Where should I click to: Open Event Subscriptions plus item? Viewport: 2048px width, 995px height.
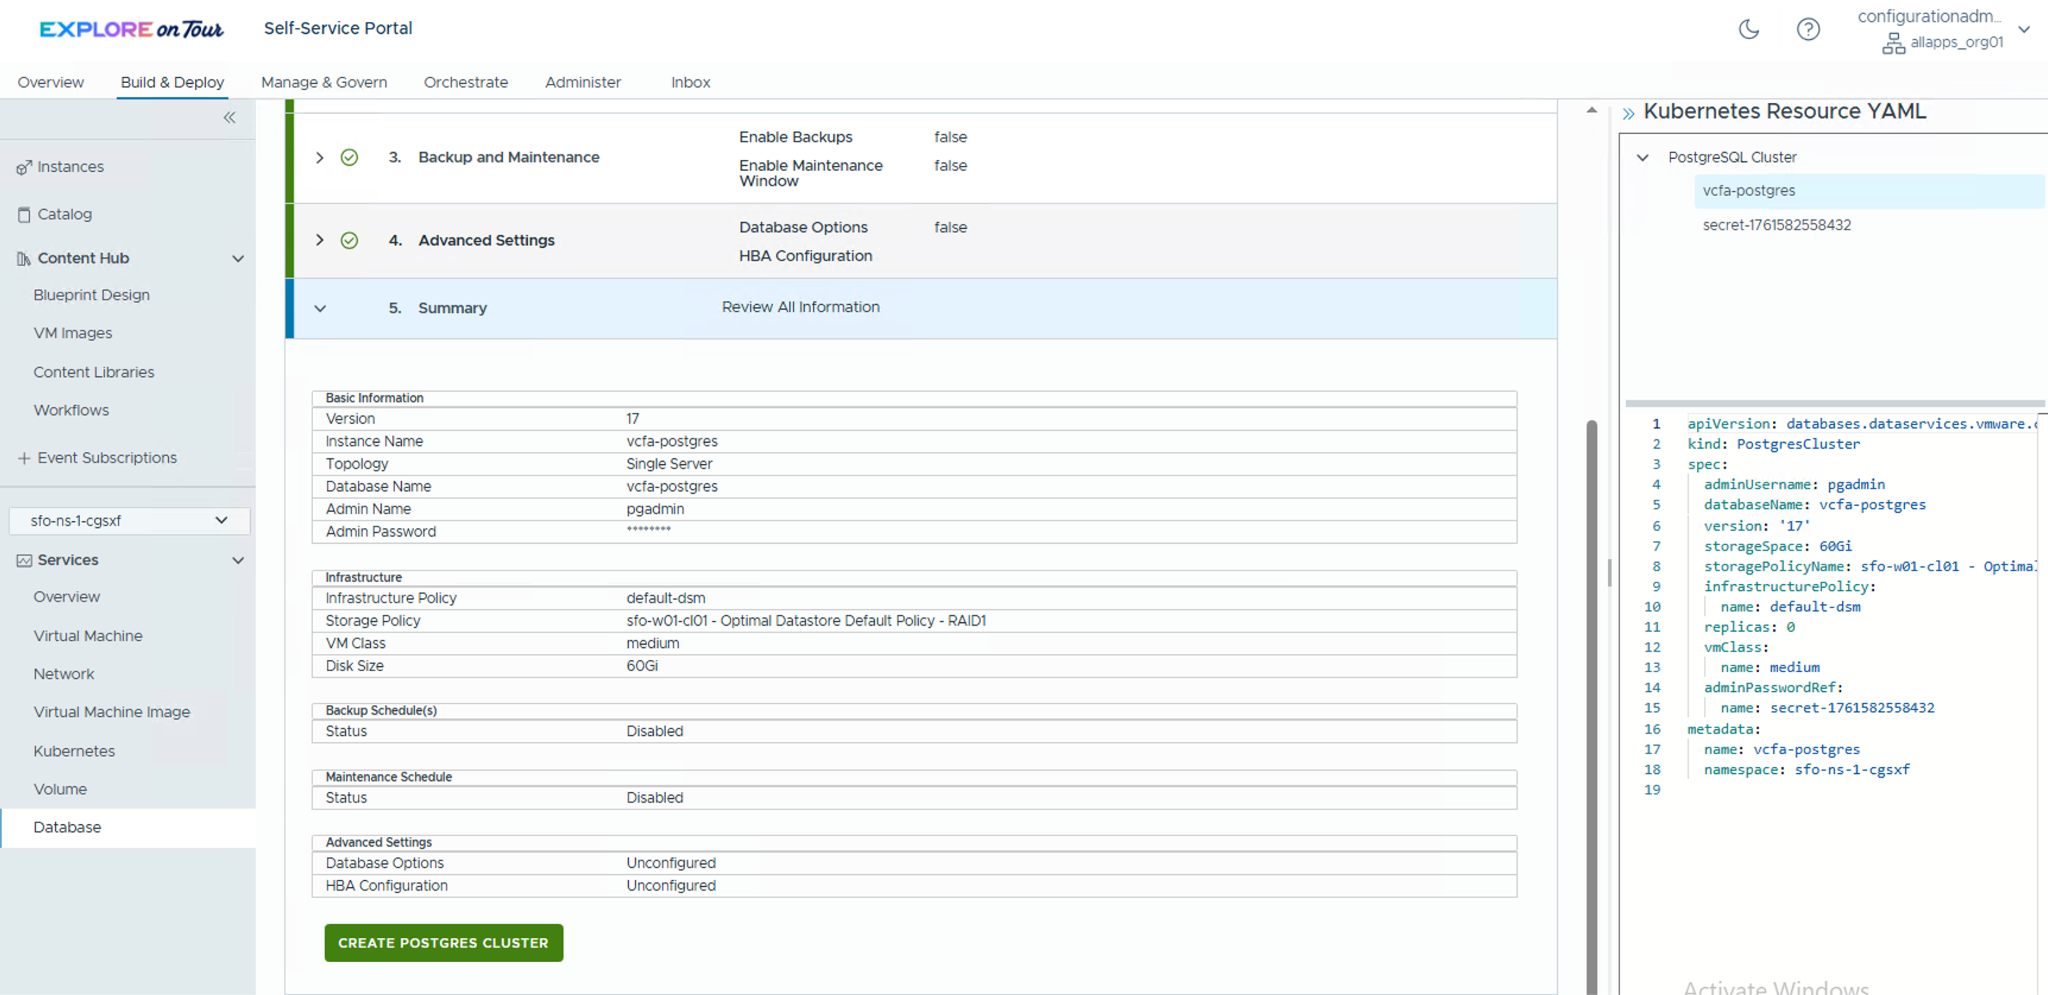[x=106, y=458]
